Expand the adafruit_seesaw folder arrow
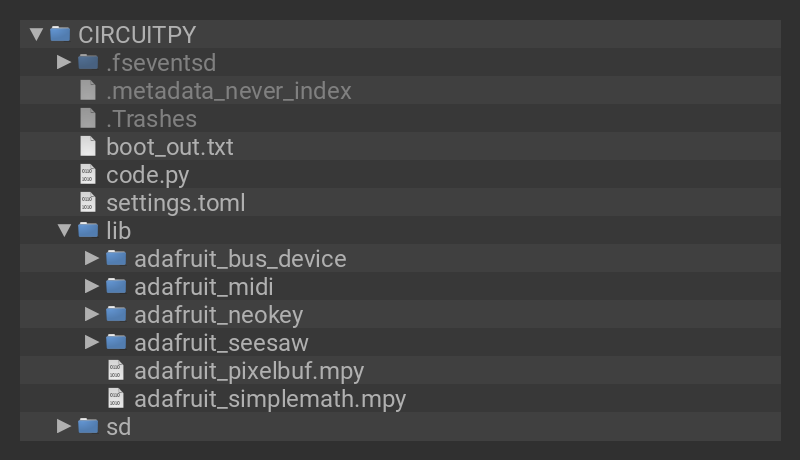 click(x=92, y=342)
